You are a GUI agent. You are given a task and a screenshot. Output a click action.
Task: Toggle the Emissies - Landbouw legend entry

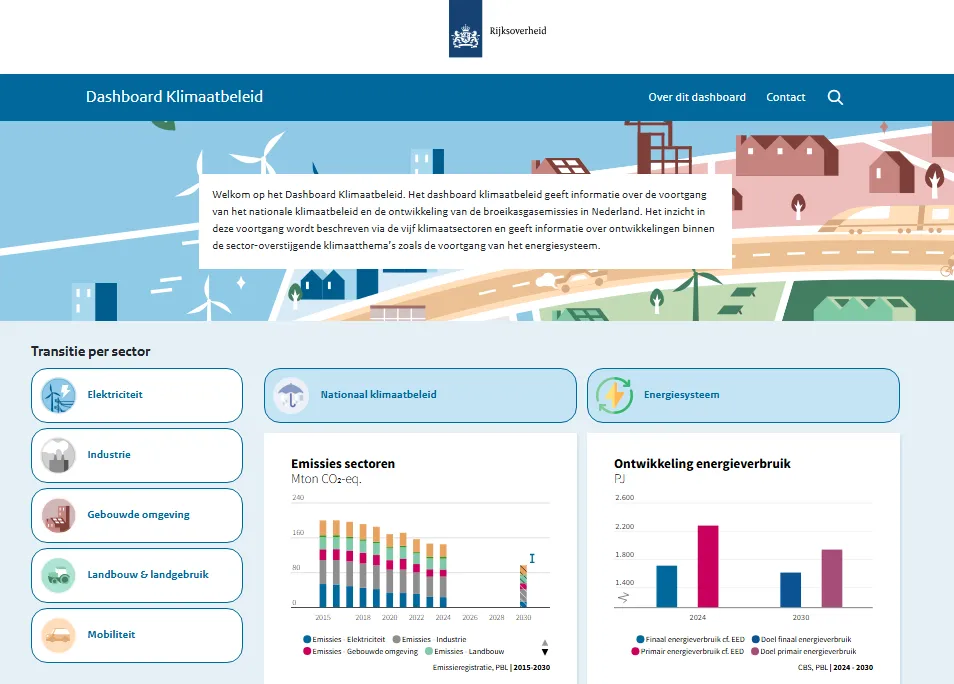(465, 652)
